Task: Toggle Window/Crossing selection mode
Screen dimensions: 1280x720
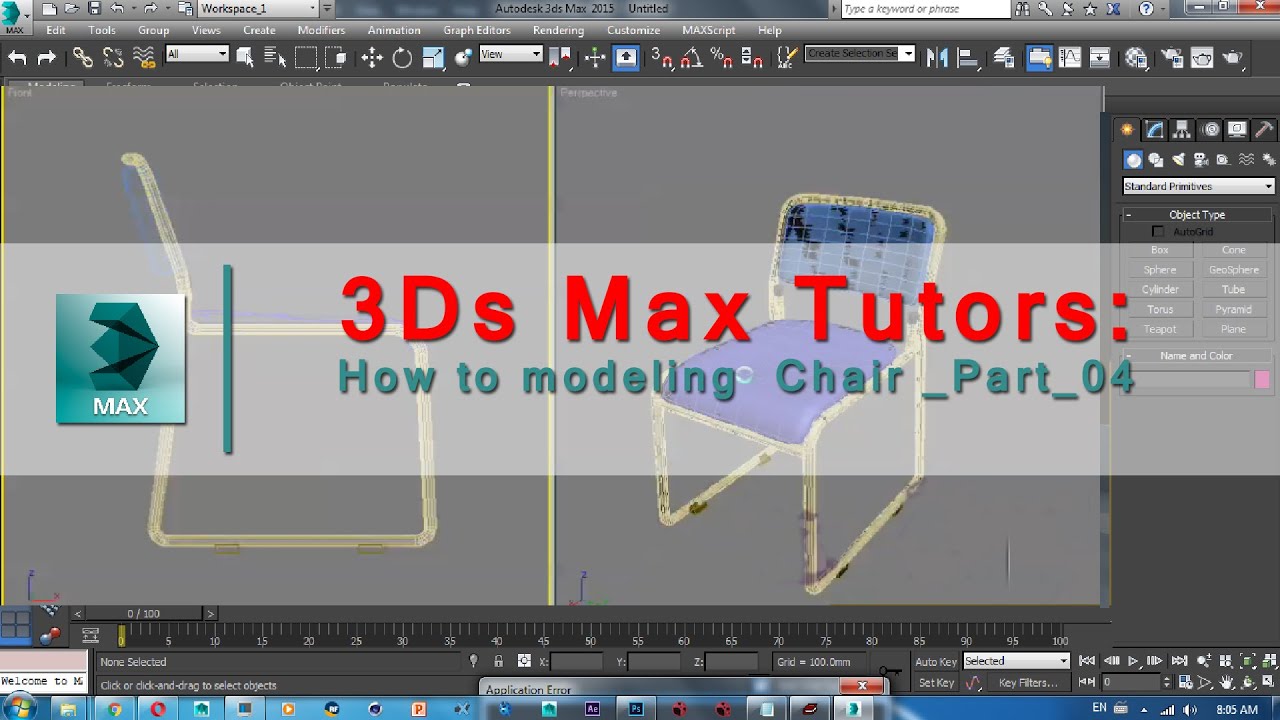Action: [x=336, y=58]
